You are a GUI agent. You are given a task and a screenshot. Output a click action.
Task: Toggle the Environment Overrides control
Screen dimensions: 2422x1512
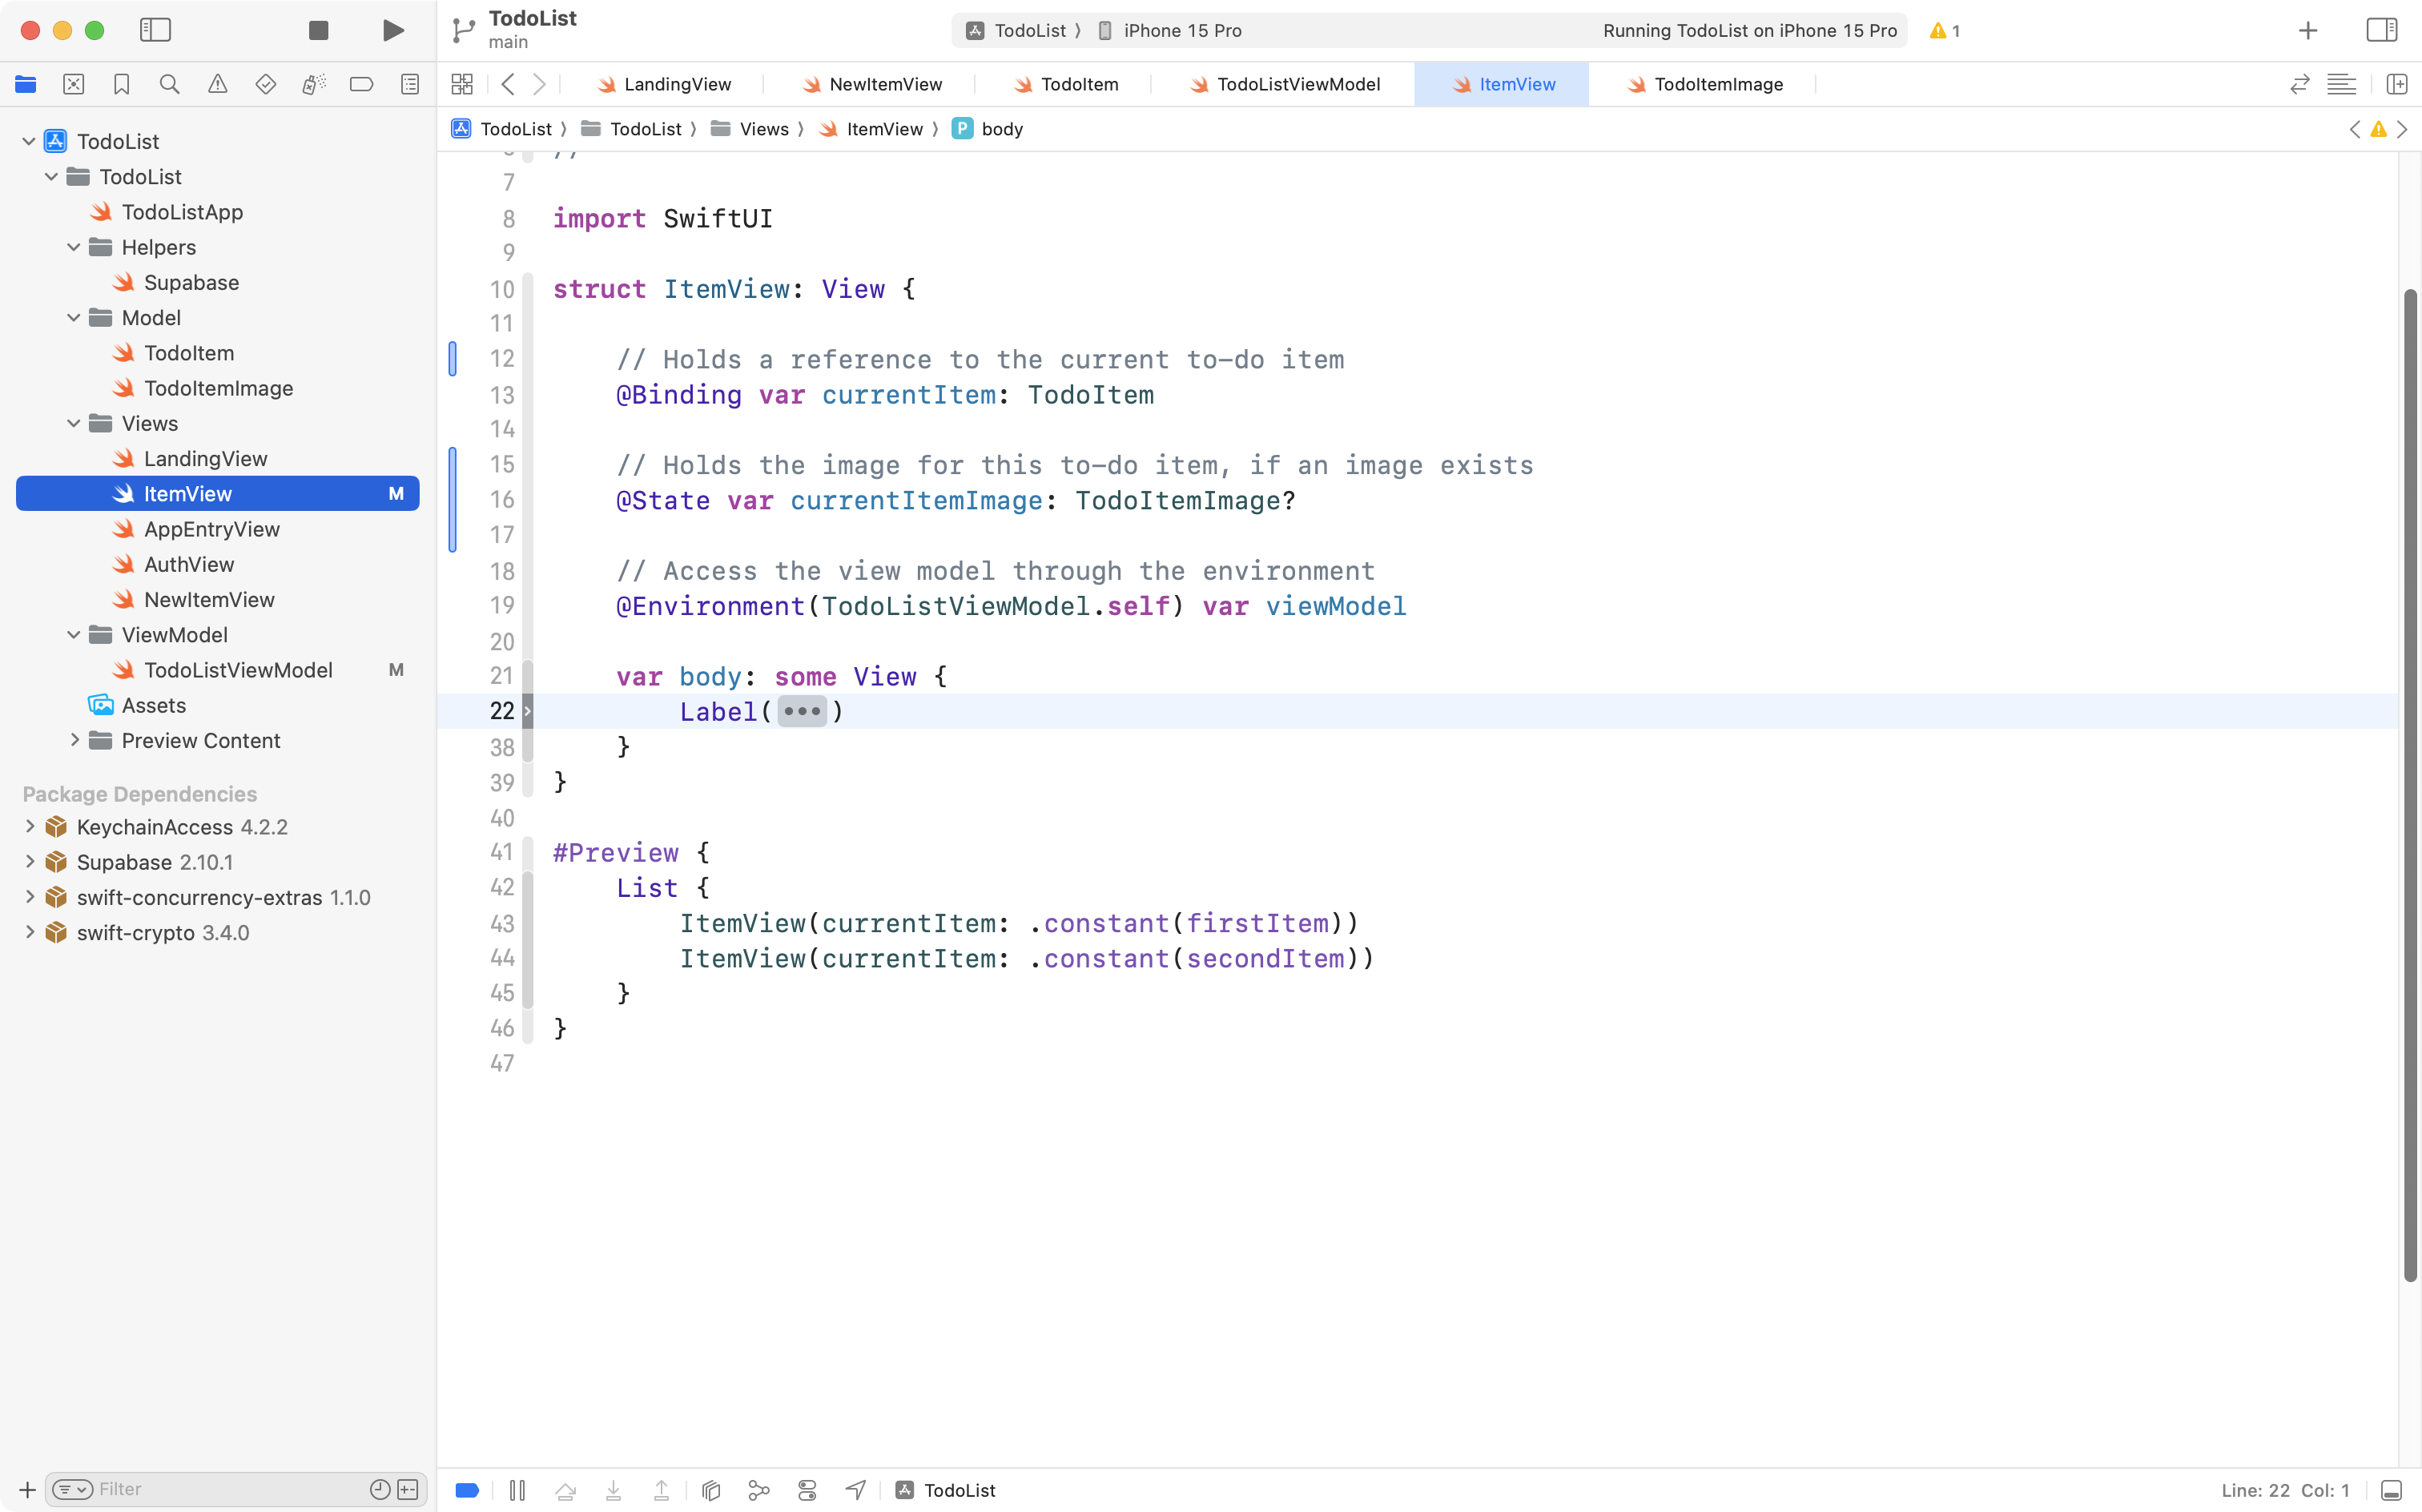[x=807, y=1489]
